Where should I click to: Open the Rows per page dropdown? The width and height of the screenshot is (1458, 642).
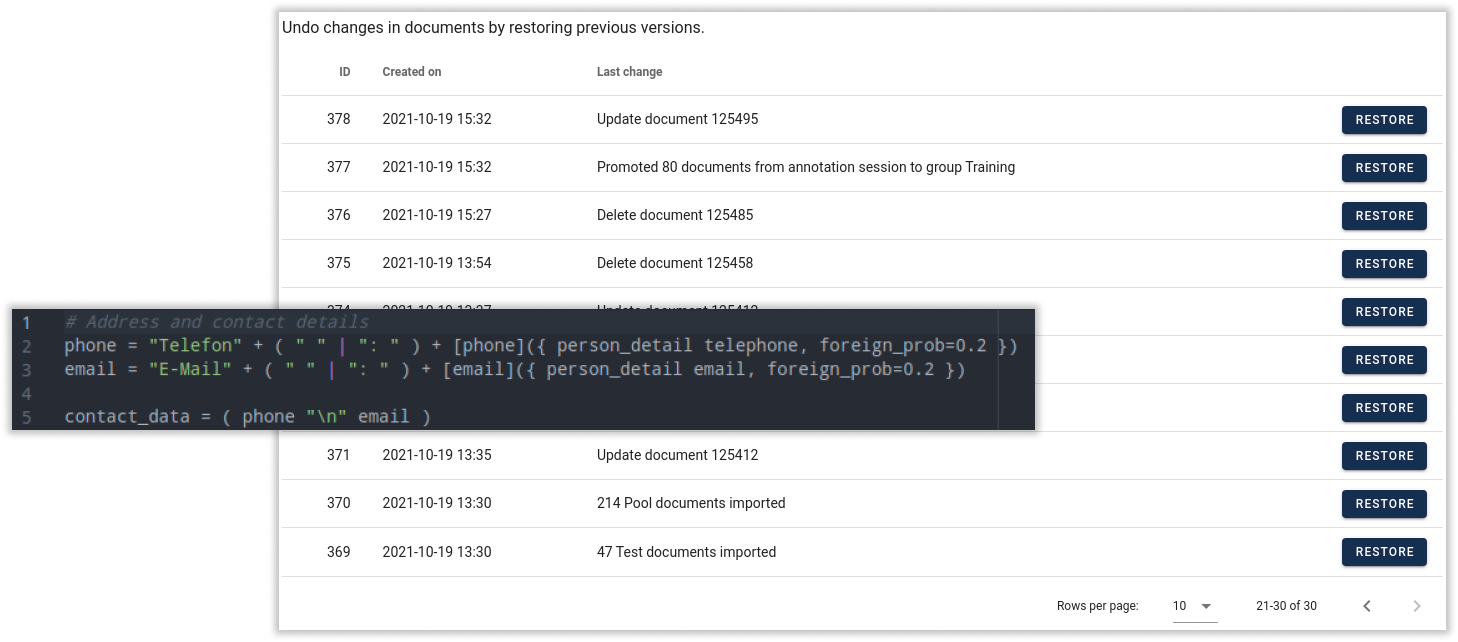click(x=1194, y=606)
